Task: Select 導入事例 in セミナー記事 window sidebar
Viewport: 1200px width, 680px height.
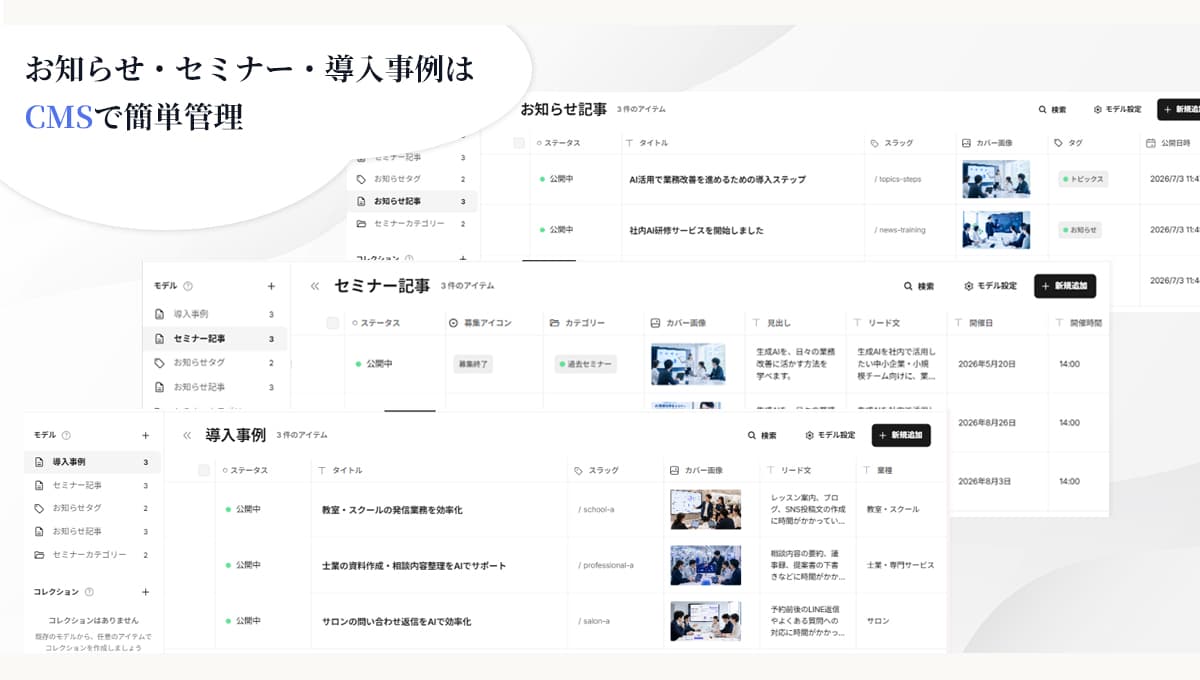Action: [x=215, y=314]
